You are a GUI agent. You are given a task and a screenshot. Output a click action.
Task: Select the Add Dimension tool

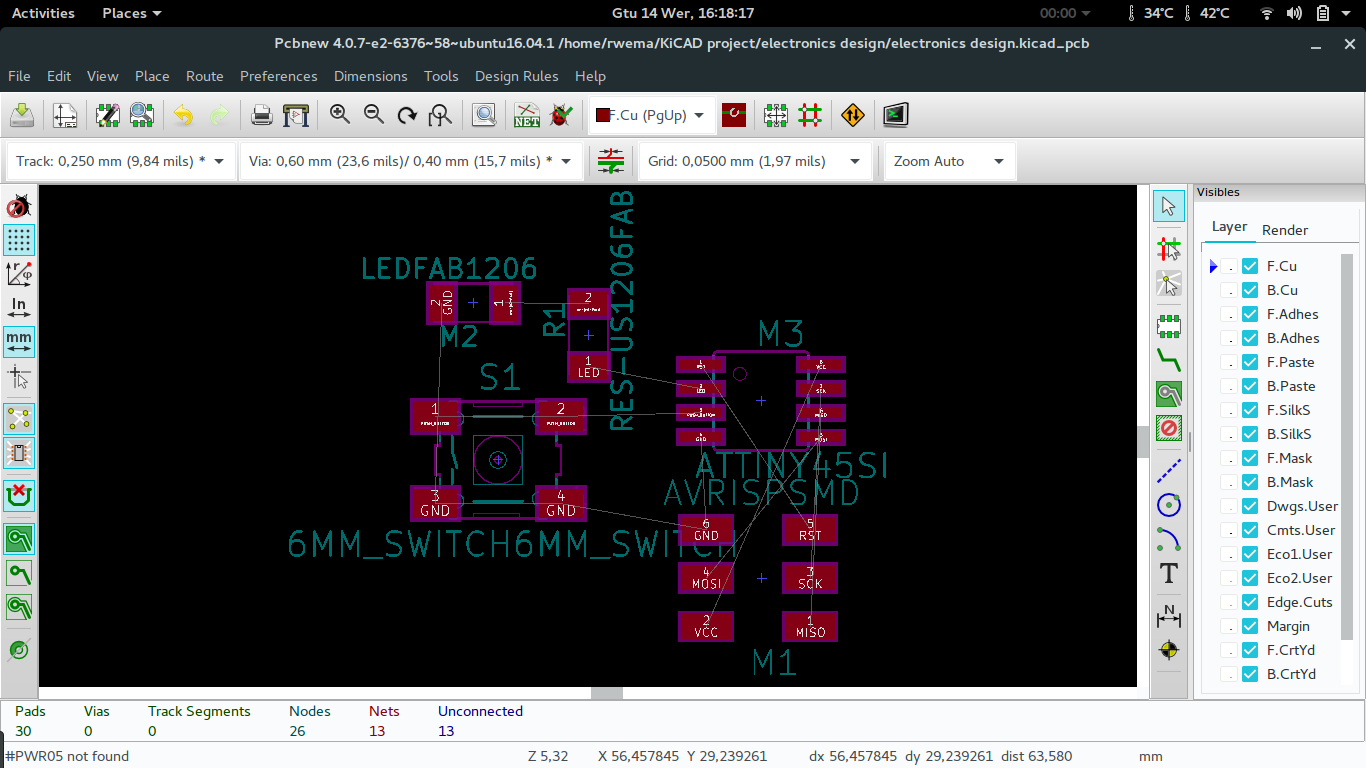[x=1168, y=617]
